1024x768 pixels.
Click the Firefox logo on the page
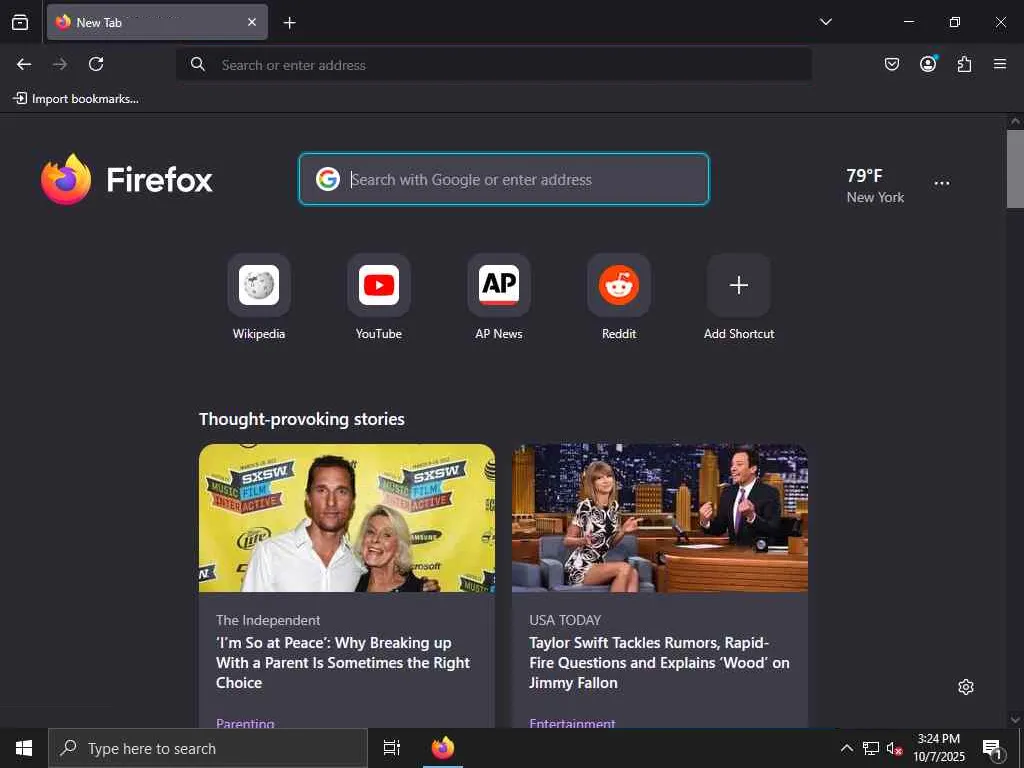127,180
